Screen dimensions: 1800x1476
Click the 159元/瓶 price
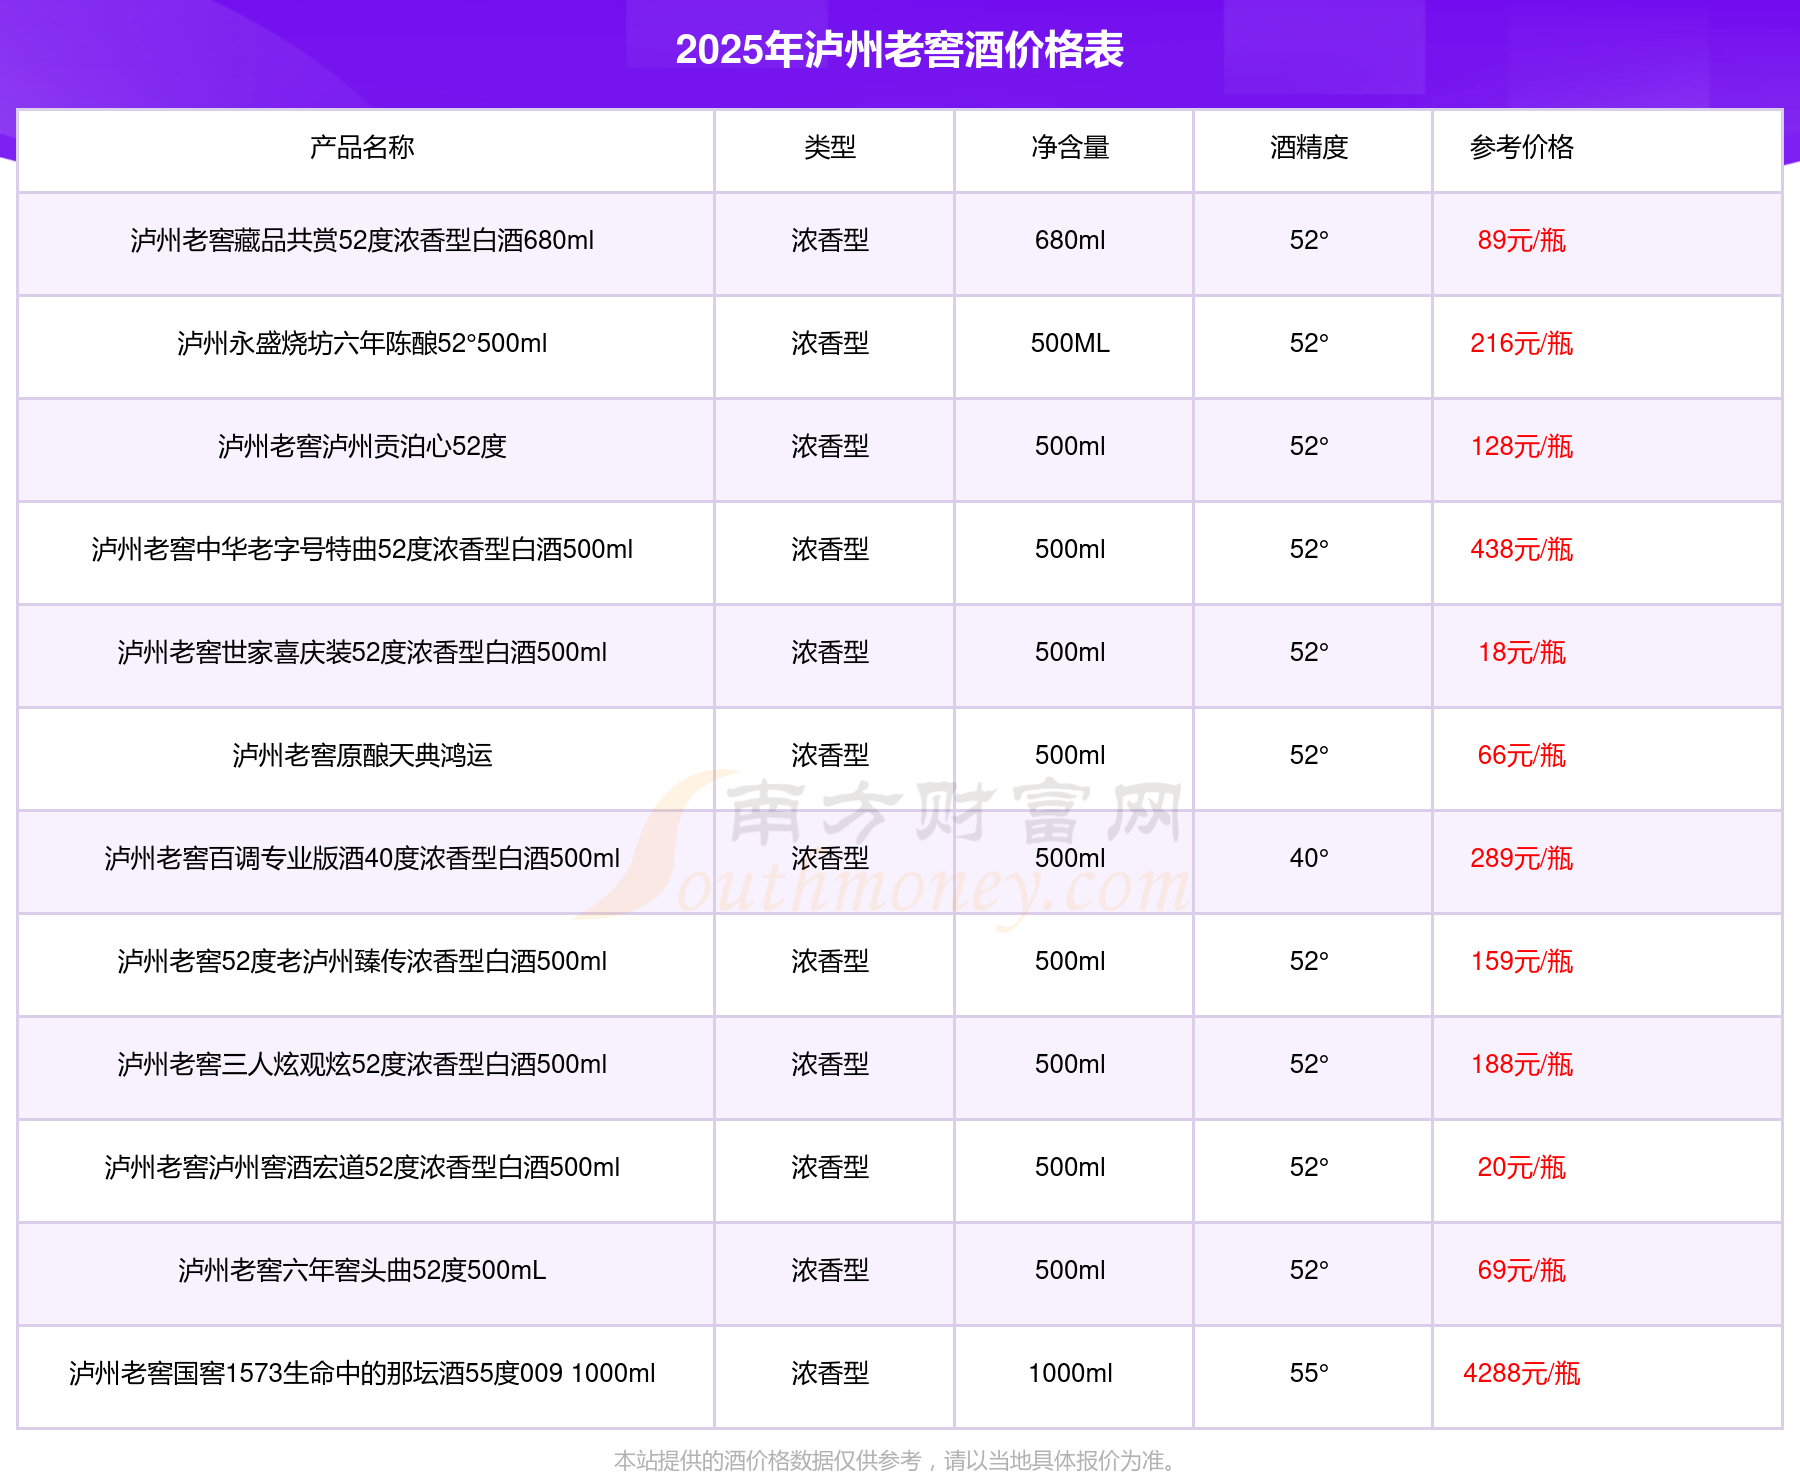(x=1521, y=962)
